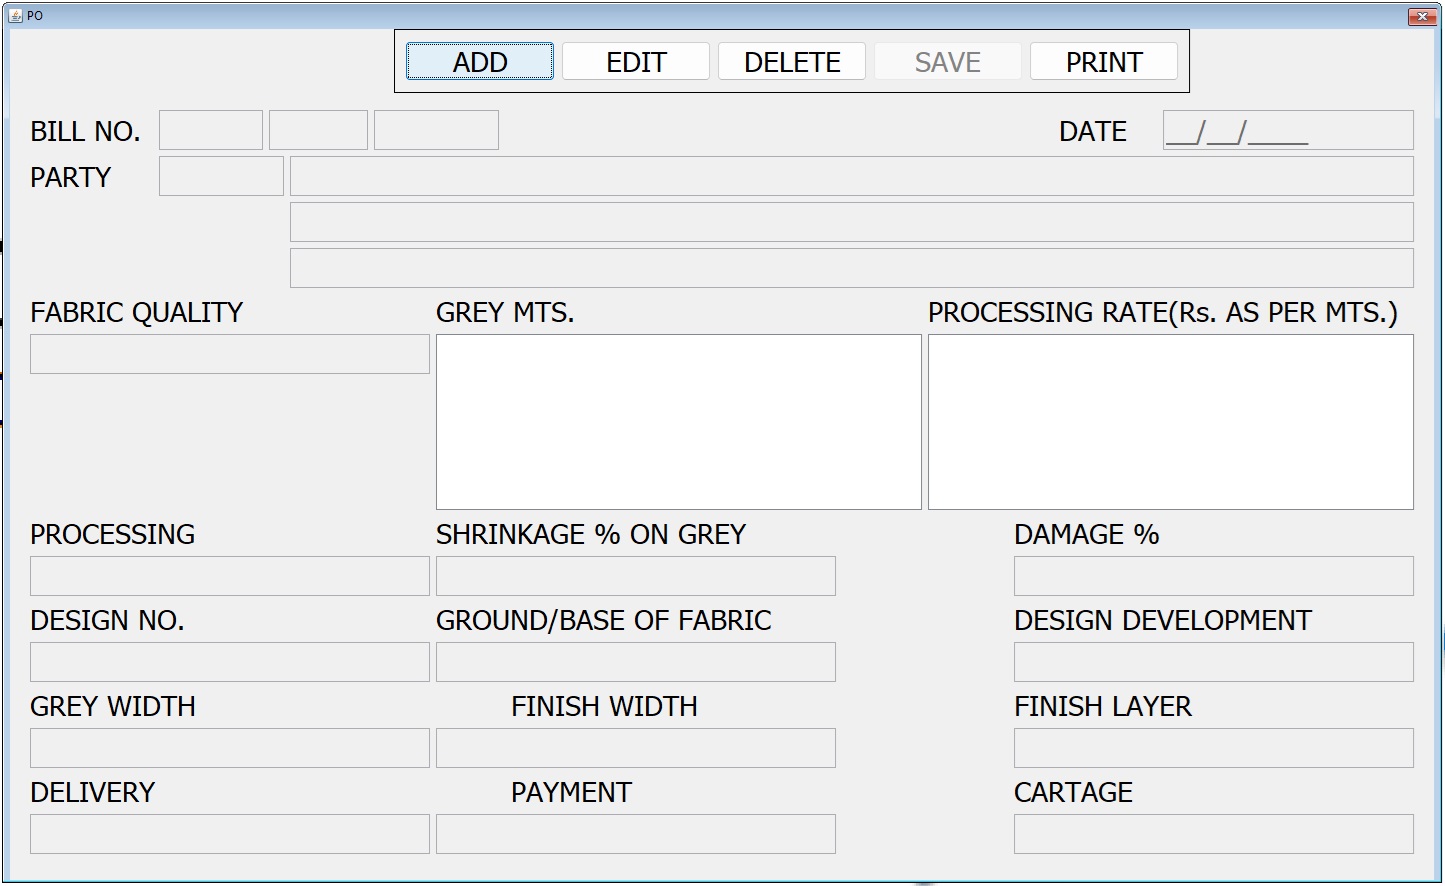The height and width of the screenshot is (886, 1445).
Task: Click the CARTAGE input field
Action: [x=1213, y=835]
